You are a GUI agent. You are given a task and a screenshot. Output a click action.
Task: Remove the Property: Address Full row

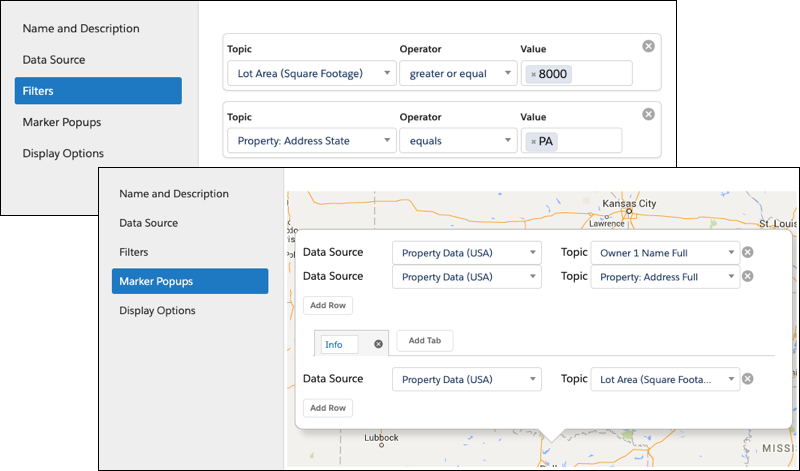pyautogui.click(x=747, y=276)
